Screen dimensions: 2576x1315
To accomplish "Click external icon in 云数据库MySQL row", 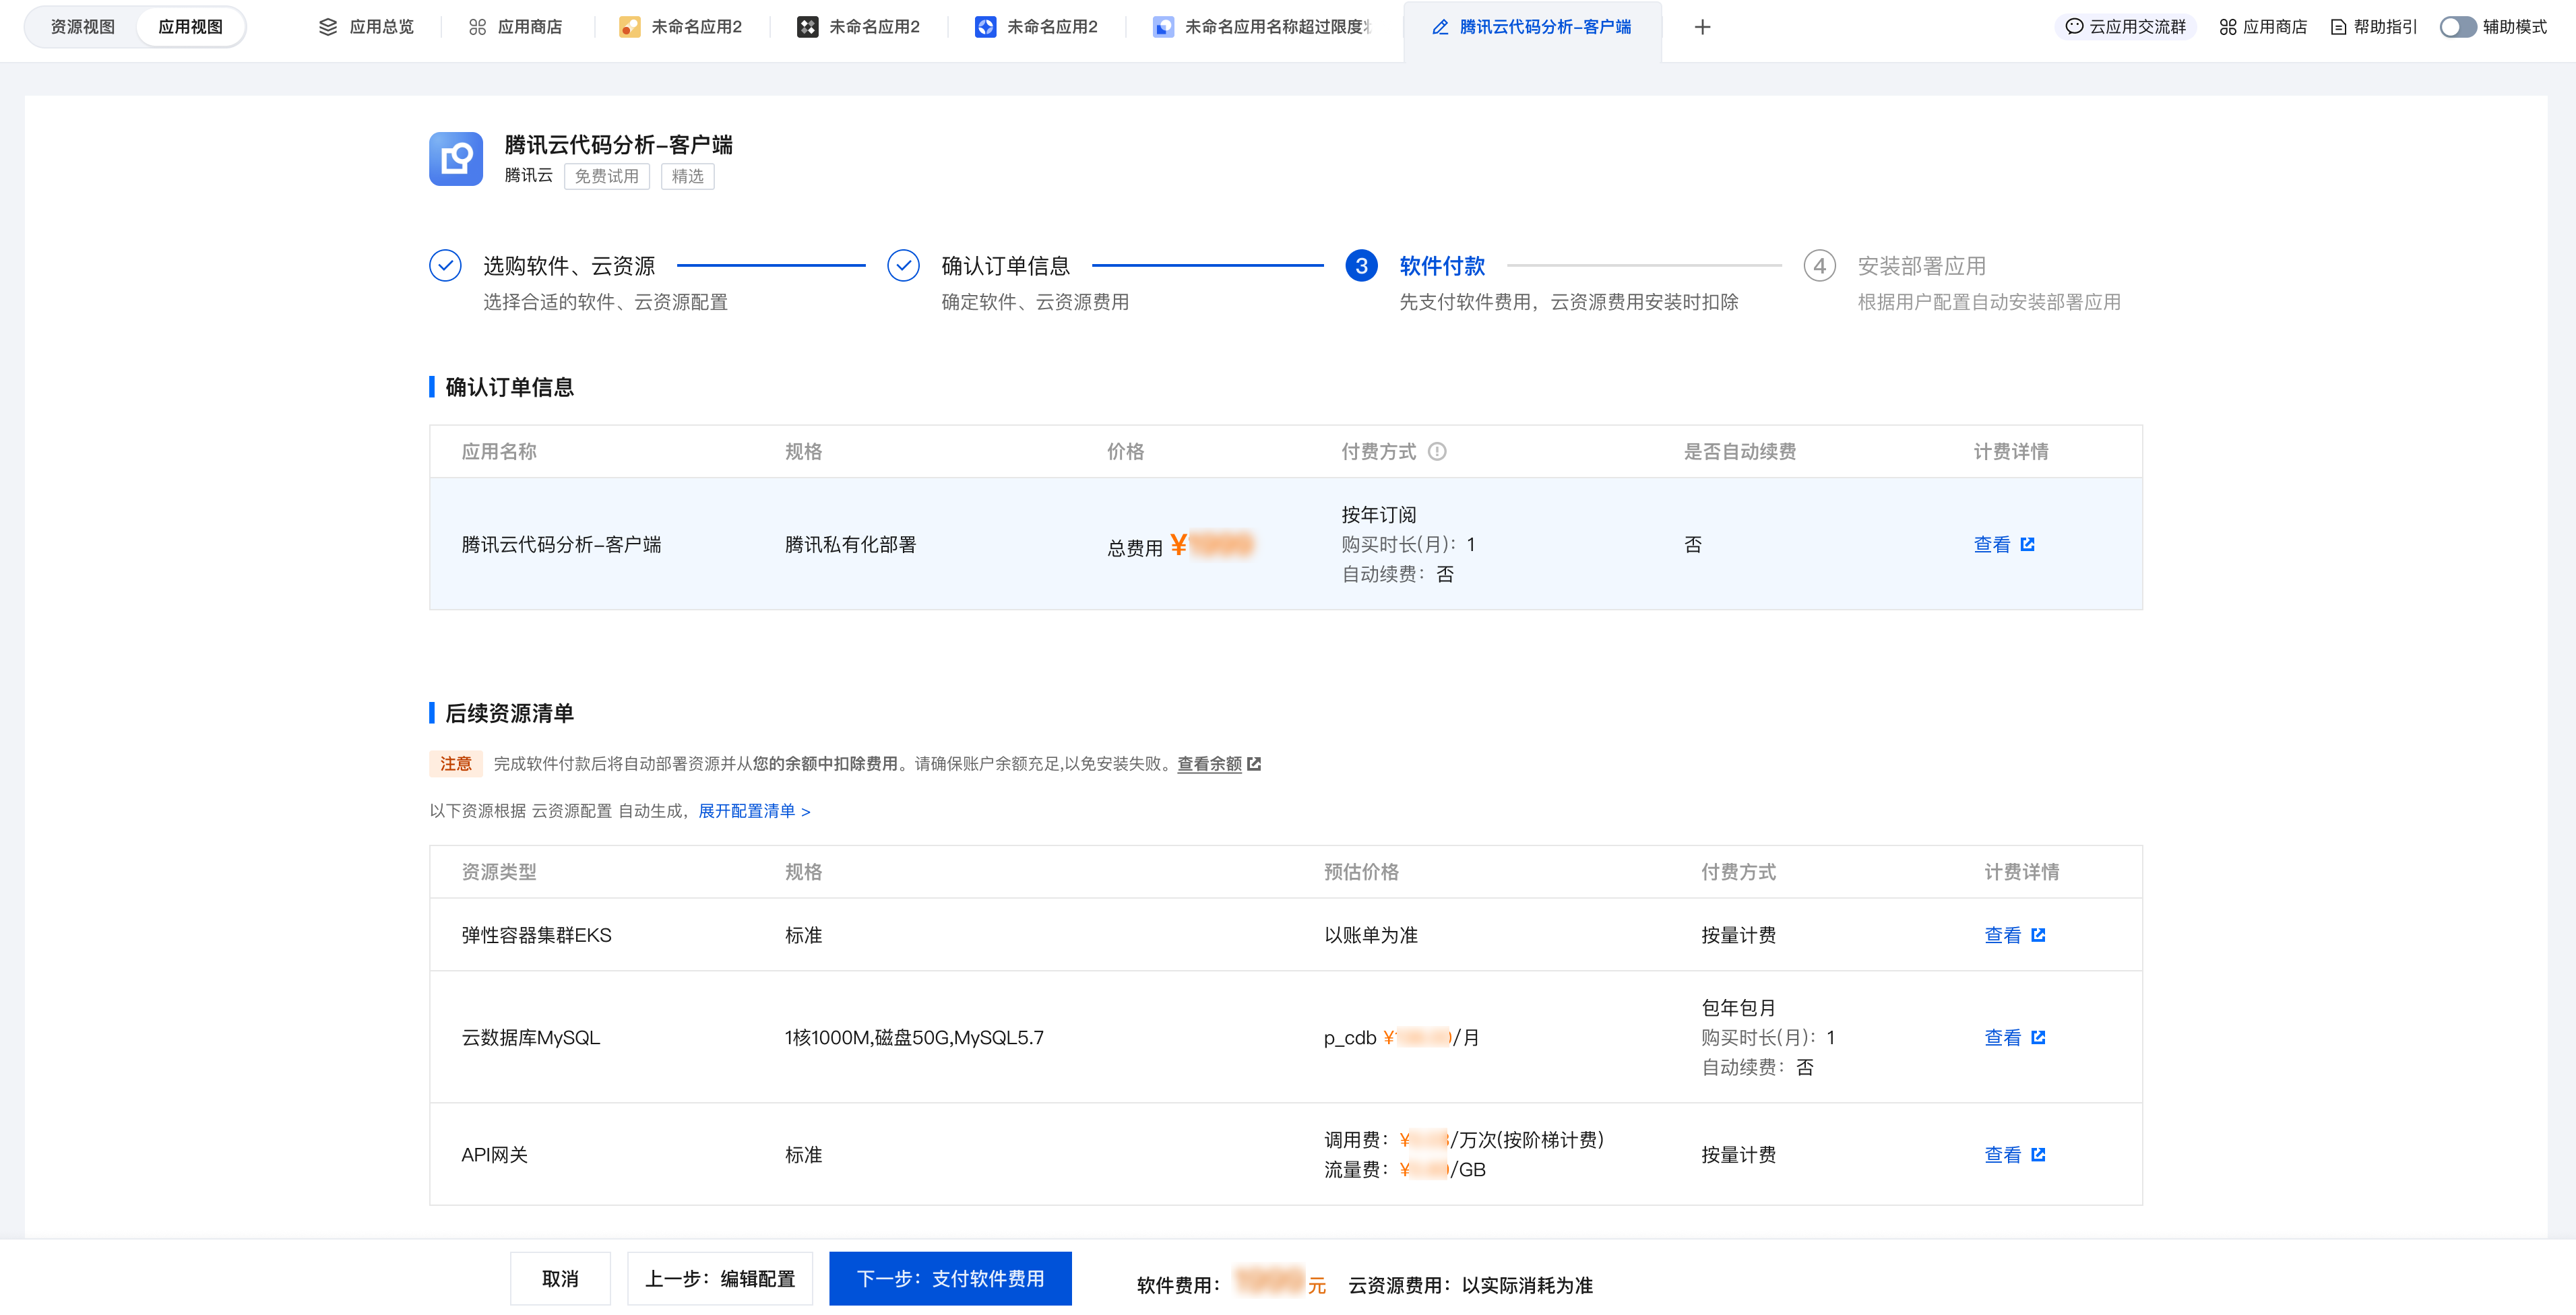I will click(2038, 1037).
